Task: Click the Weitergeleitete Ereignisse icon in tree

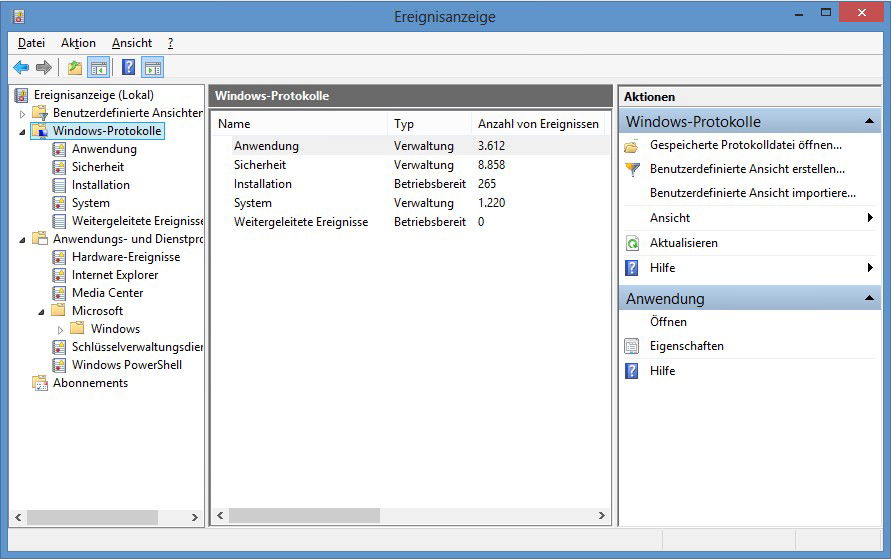Action: pos(59,222)
